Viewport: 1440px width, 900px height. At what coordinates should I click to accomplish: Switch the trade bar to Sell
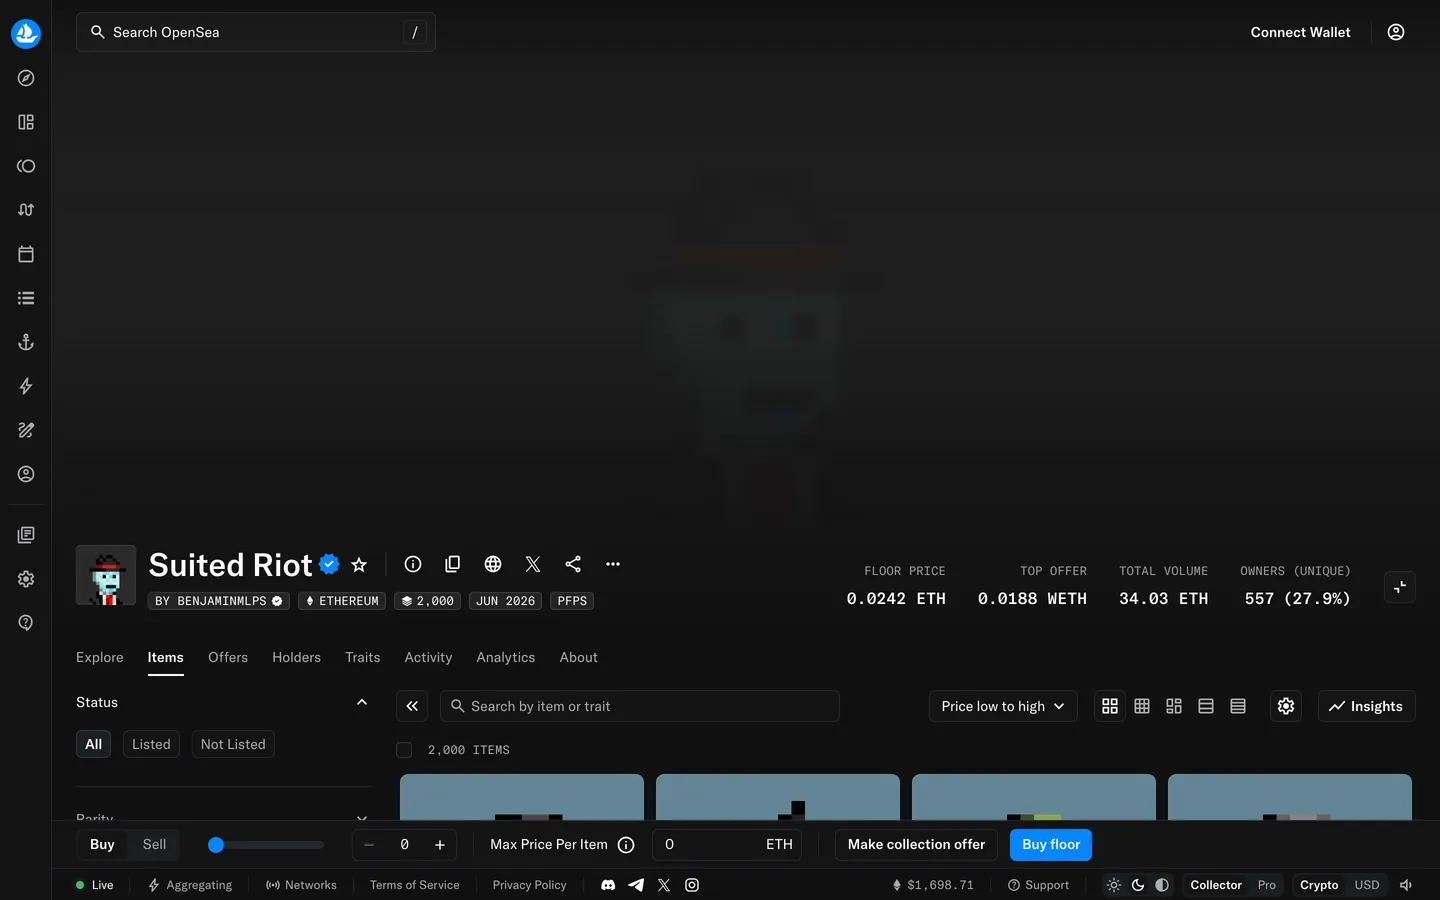(154, 845)
